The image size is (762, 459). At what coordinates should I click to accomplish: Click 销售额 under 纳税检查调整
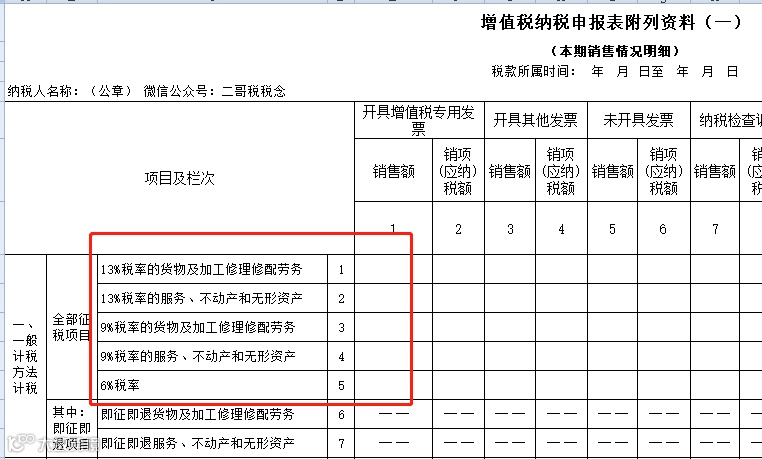714,170
